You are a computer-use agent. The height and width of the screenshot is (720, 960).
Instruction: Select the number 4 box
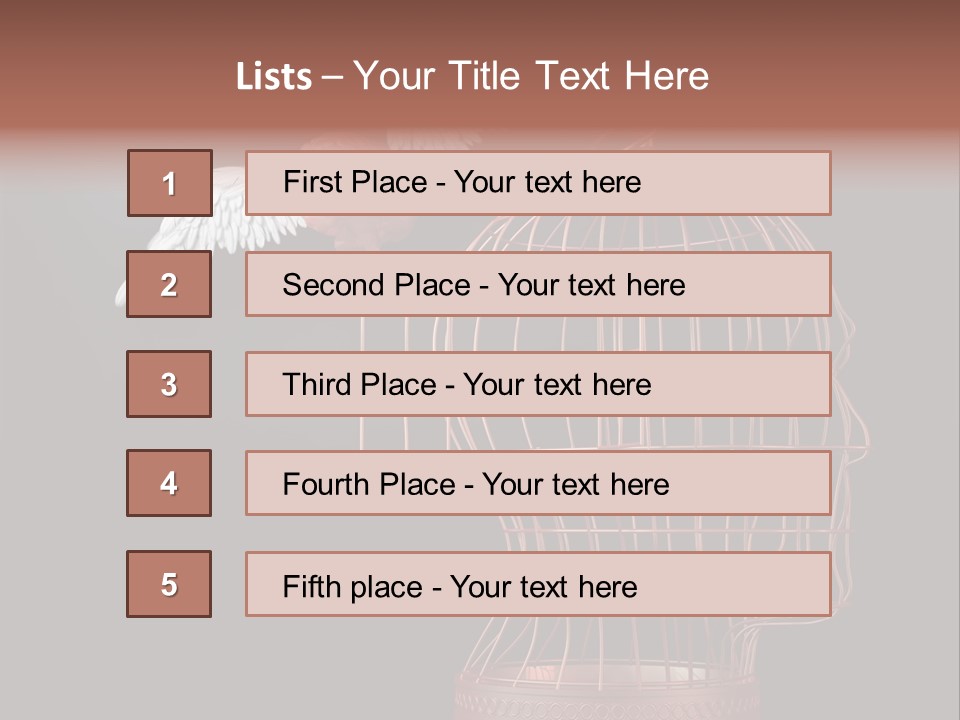[x=169, y=483]
